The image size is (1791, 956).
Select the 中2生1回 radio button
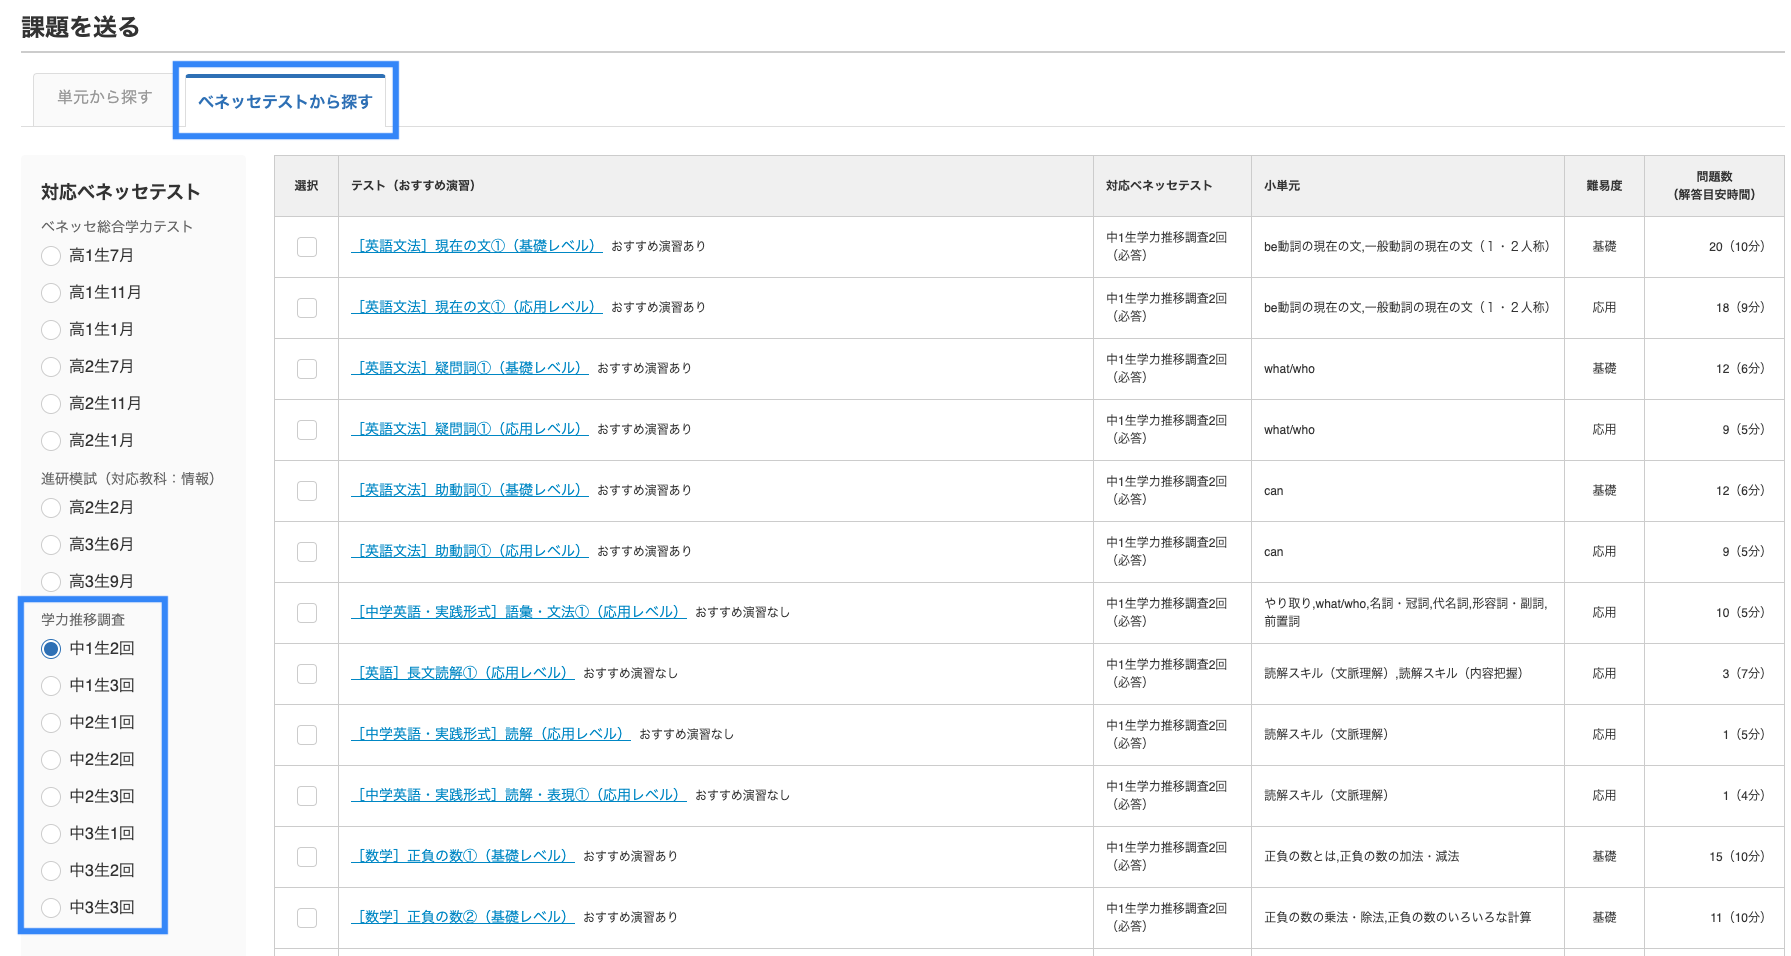(x=51, y=723)
